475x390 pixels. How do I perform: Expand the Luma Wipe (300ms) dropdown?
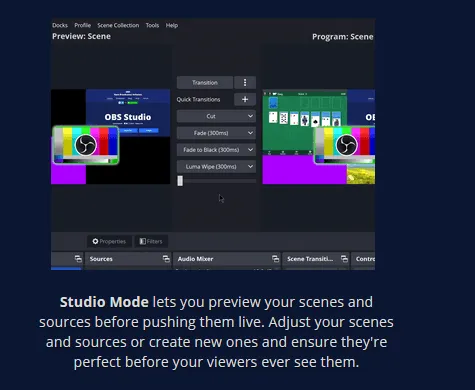tap(216, 167)
